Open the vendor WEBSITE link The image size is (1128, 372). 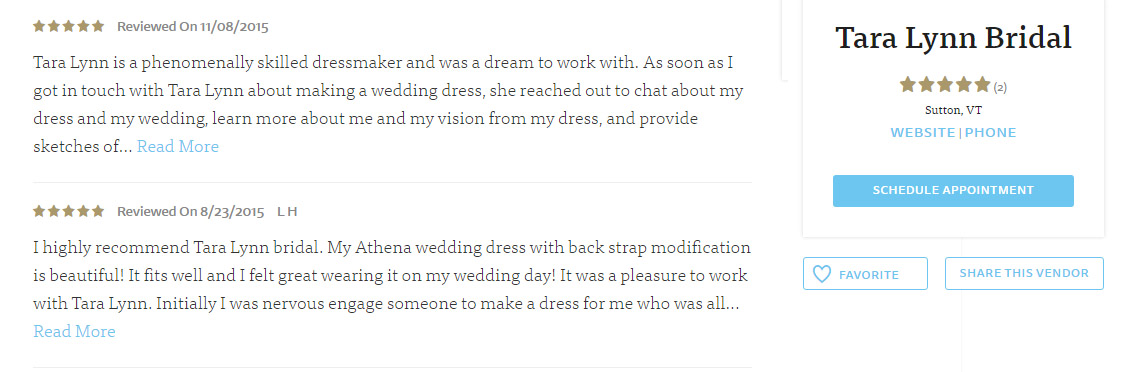[923, 133]
